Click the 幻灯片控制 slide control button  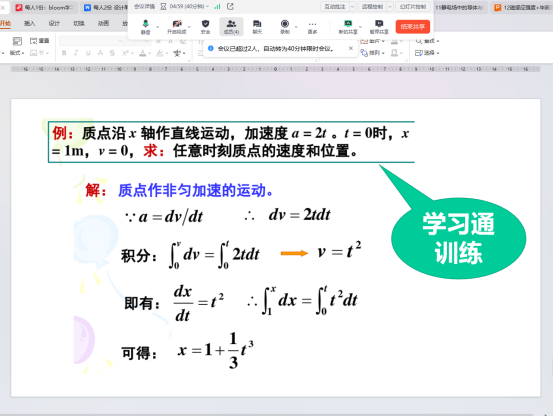point(413,6)
